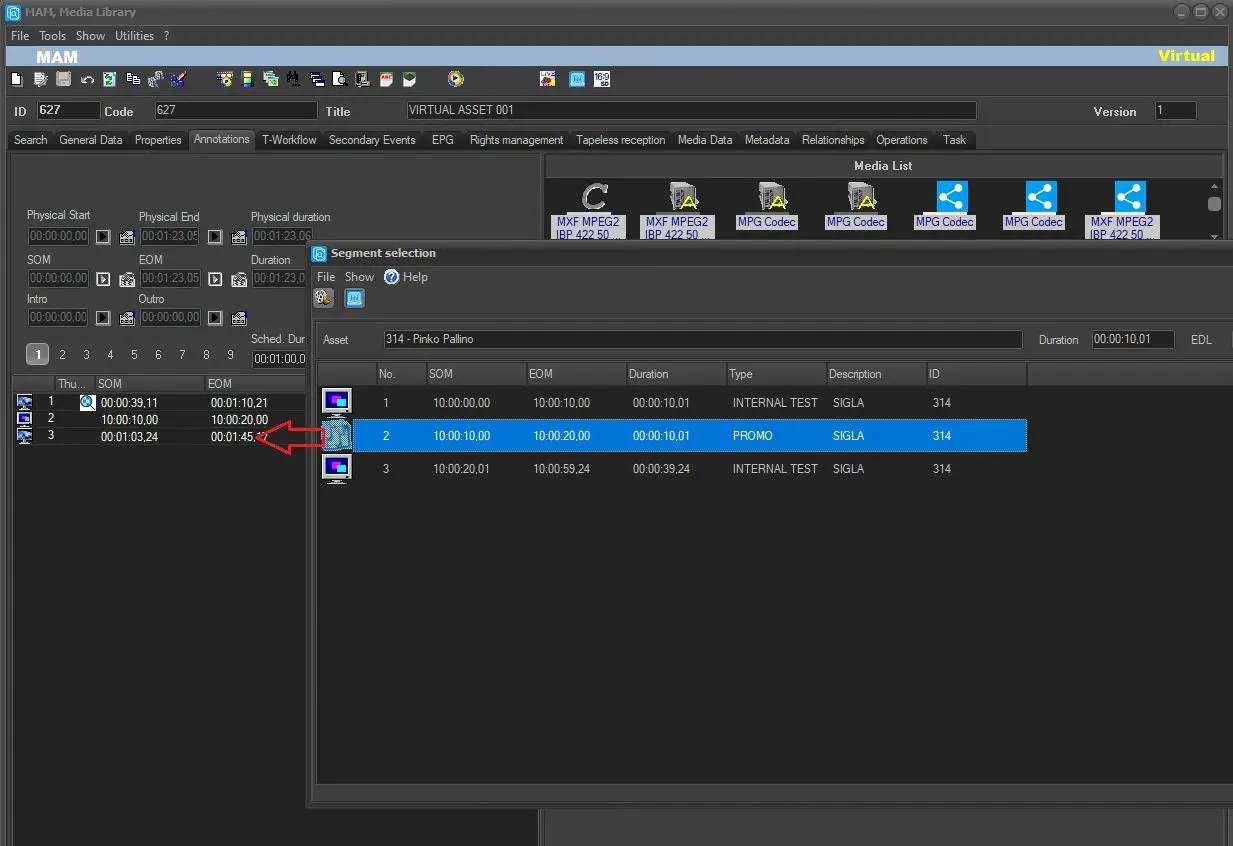Click the round play icon in main toolbar
This screenshot has width=1233, height=846.
click(x=456, y=79)
